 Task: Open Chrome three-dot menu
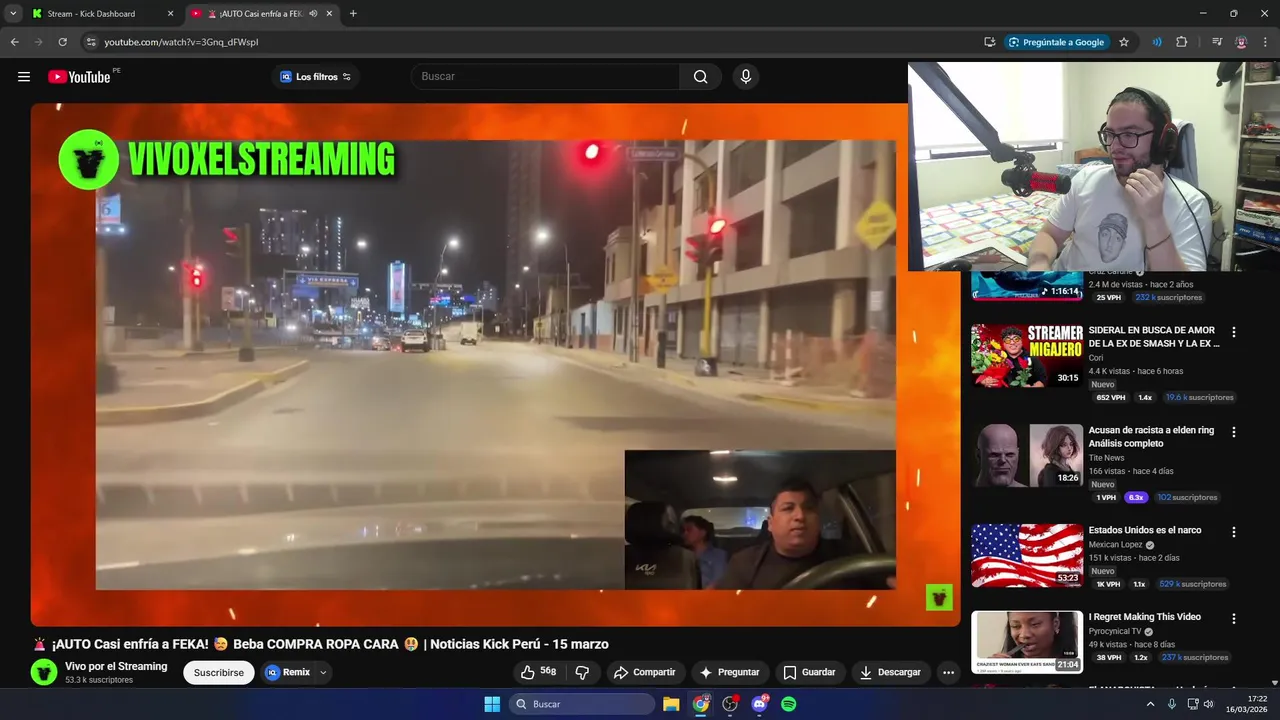[1265, 42]
